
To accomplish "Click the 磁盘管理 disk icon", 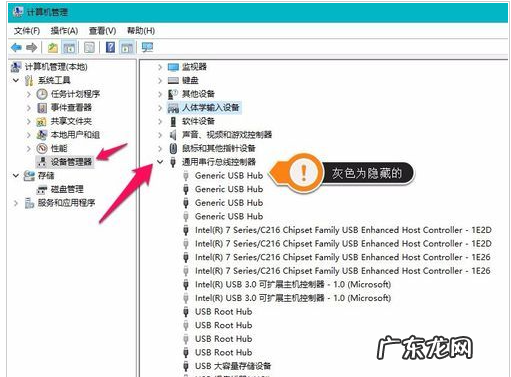I will tap(42, 190).
